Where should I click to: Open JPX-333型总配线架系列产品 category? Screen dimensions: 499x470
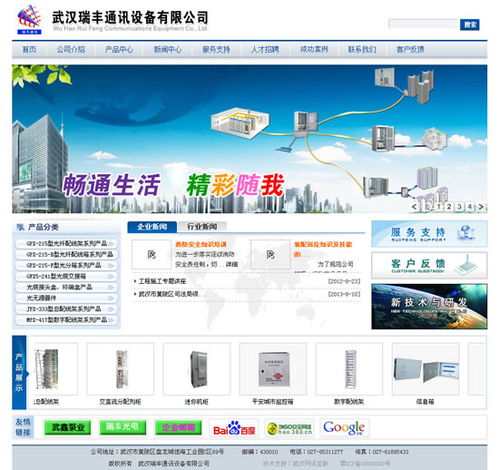click(67, 309)
